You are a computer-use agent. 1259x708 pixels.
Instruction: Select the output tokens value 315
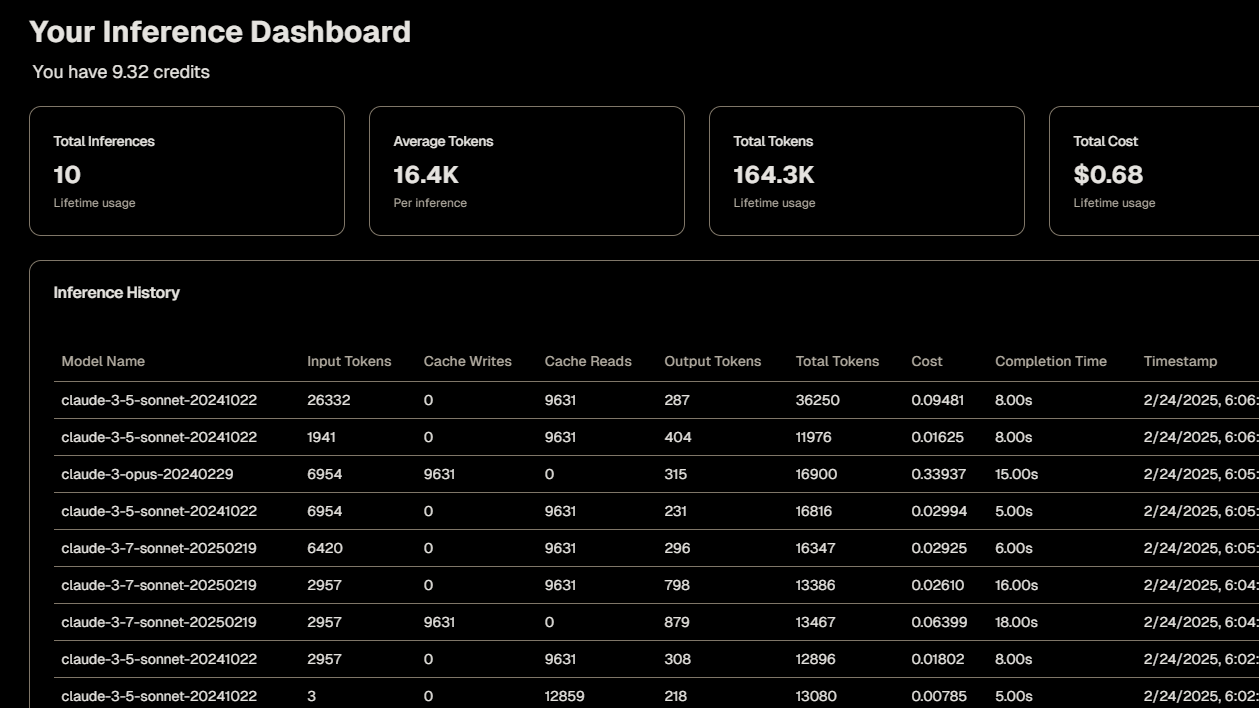[x=676, y=474]
